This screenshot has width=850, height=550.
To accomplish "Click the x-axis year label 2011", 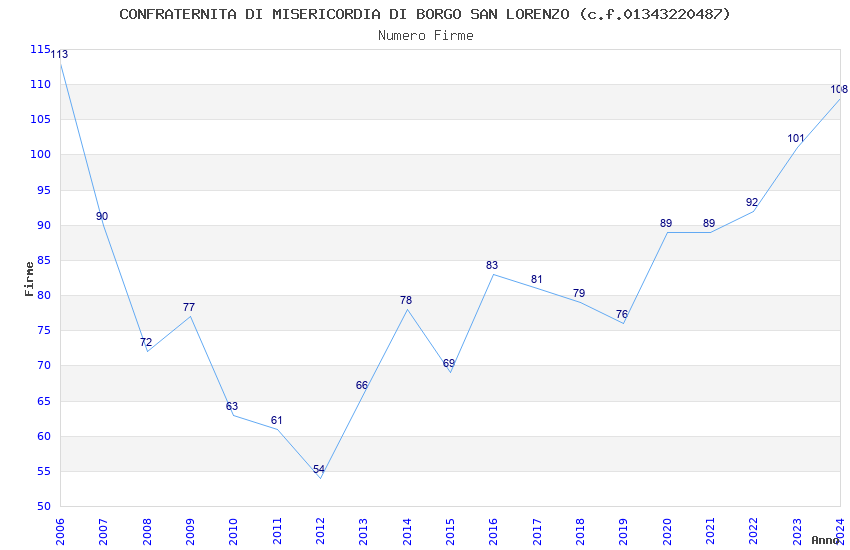I will click(x=276, y=532).
